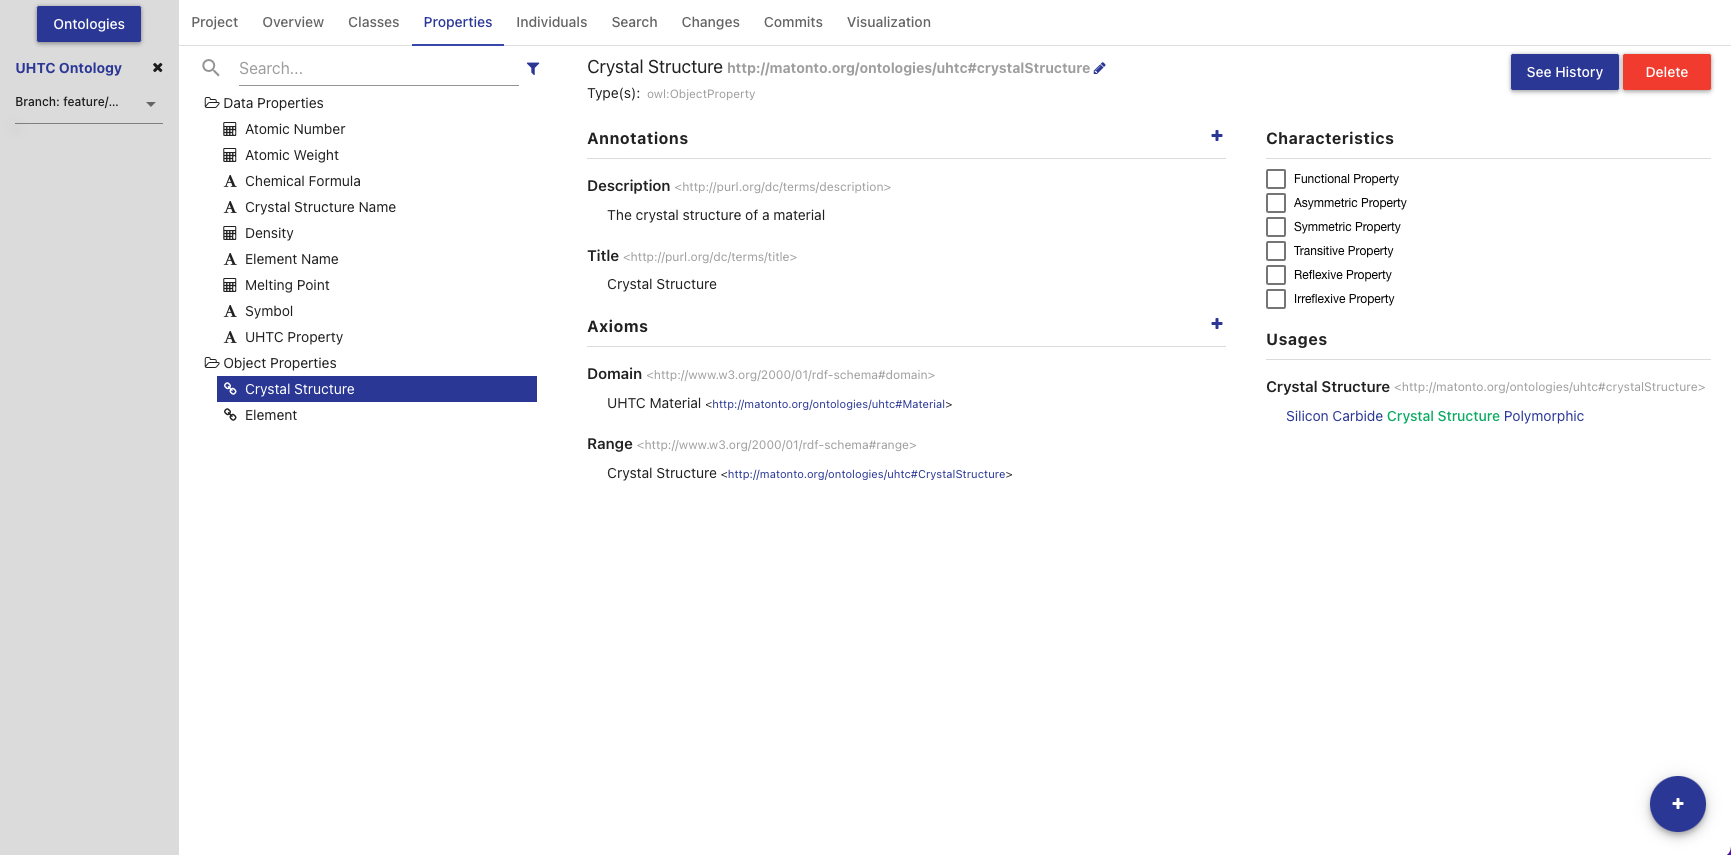Collapse the Object Properties folder

pyautogui.click(x=212, y=363)
